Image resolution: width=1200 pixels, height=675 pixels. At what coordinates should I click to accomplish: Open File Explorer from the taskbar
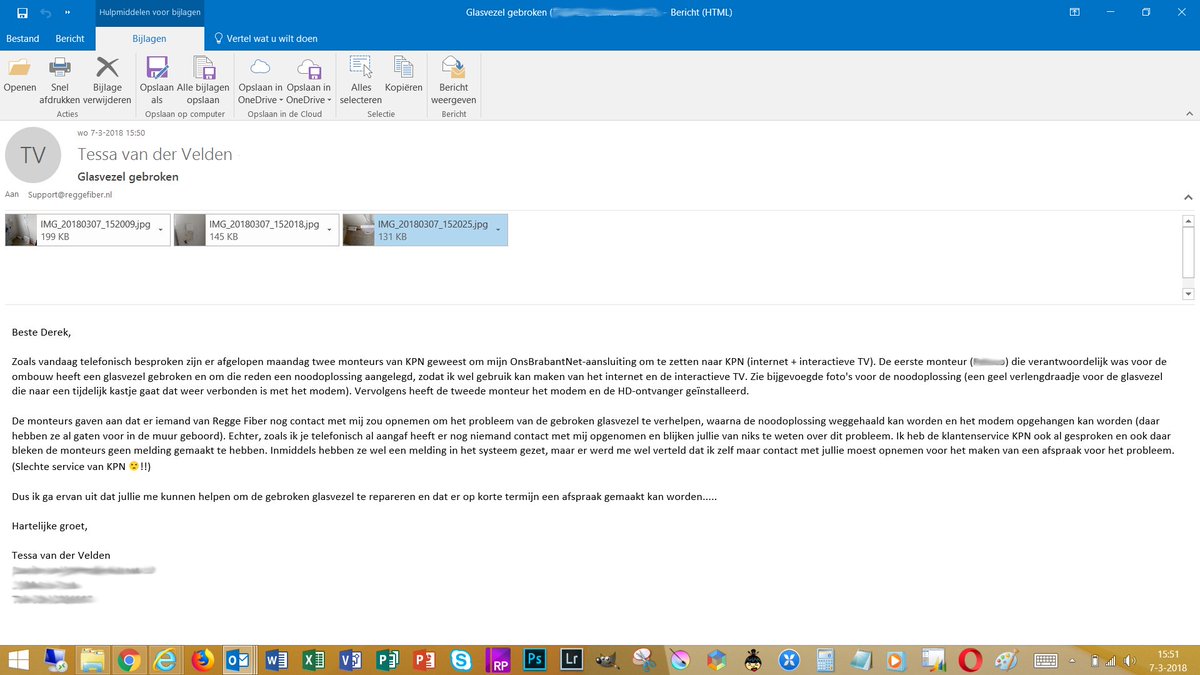pyautogui.click(x=92, y=659)
